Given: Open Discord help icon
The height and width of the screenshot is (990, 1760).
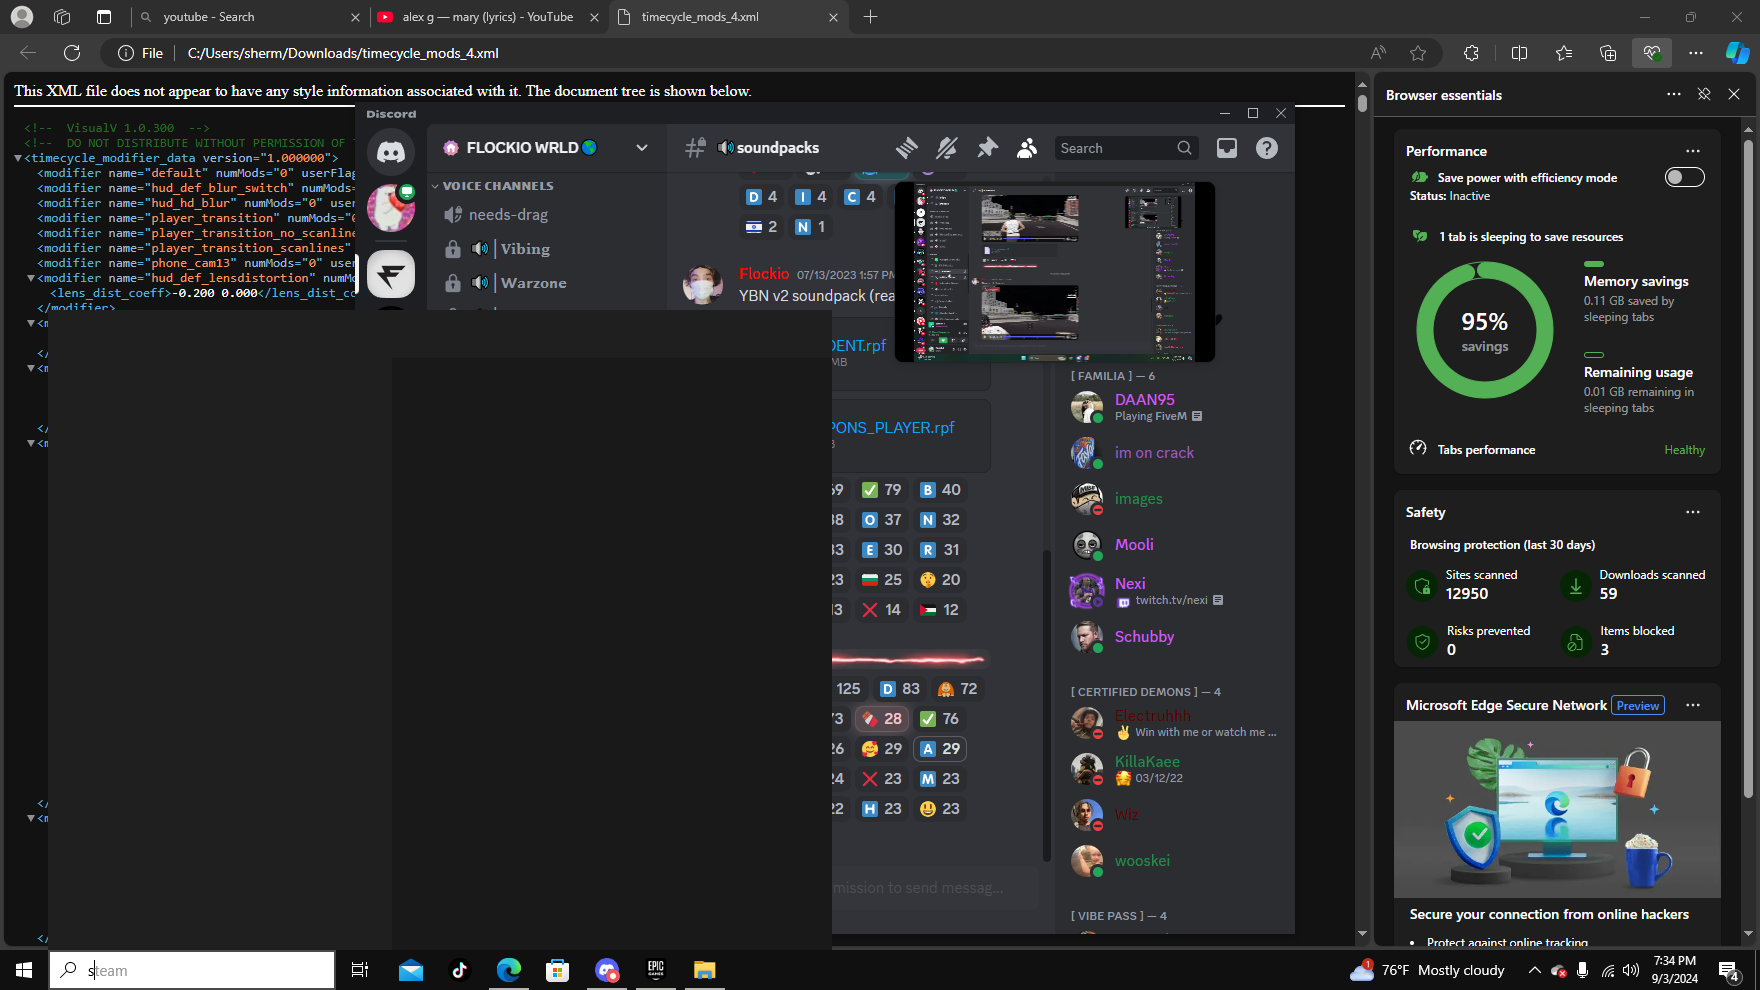Looking at the screenshot, I should (x=1267, y=148).
